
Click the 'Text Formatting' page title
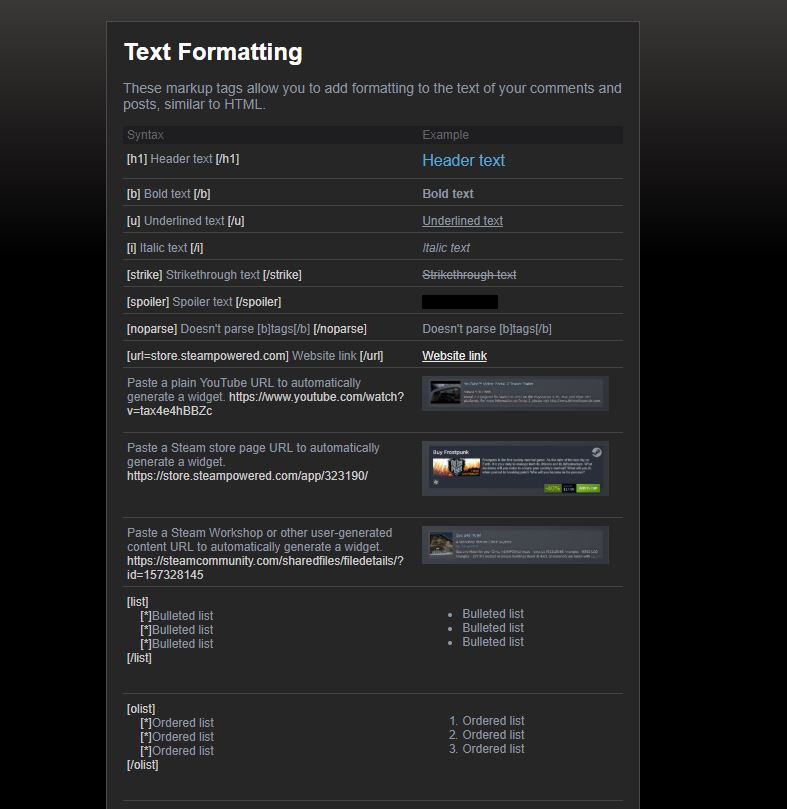[213, 52]
